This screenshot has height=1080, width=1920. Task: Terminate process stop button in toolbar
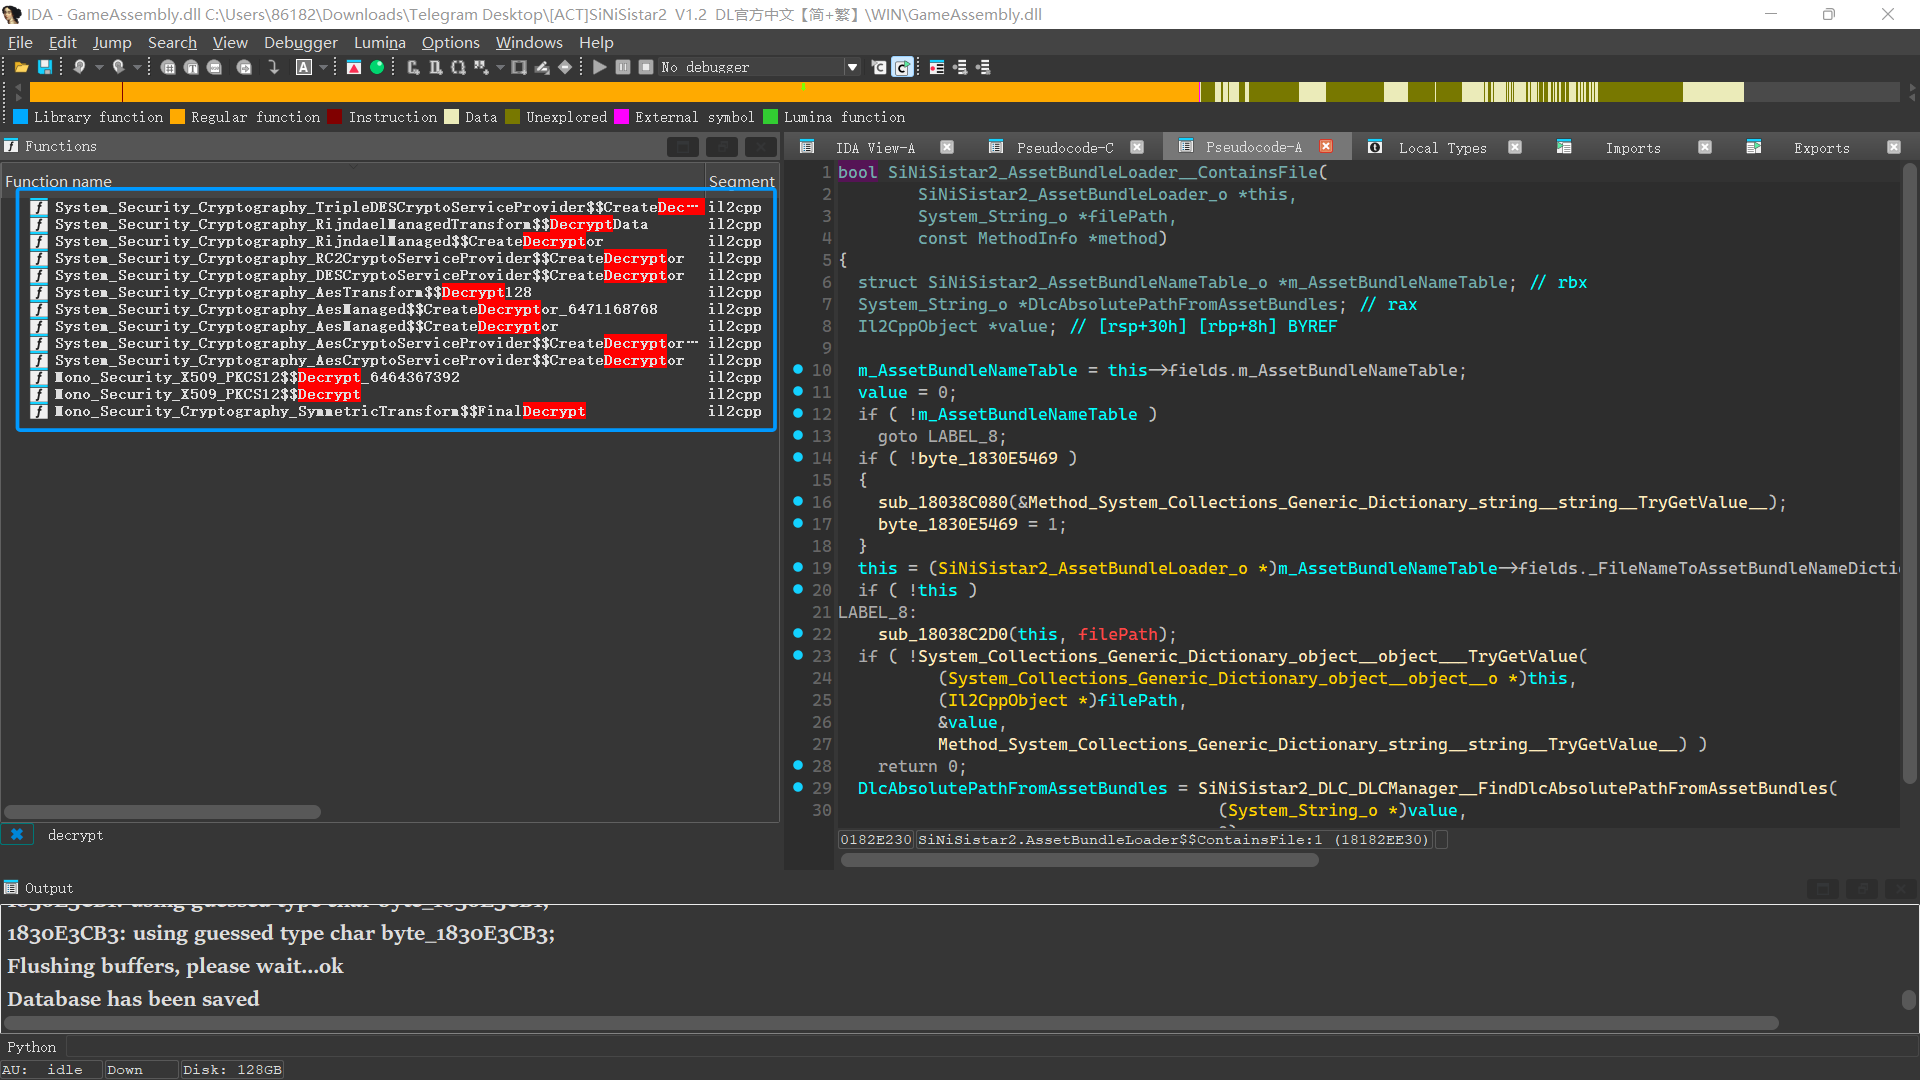click(x=646, y=67)
